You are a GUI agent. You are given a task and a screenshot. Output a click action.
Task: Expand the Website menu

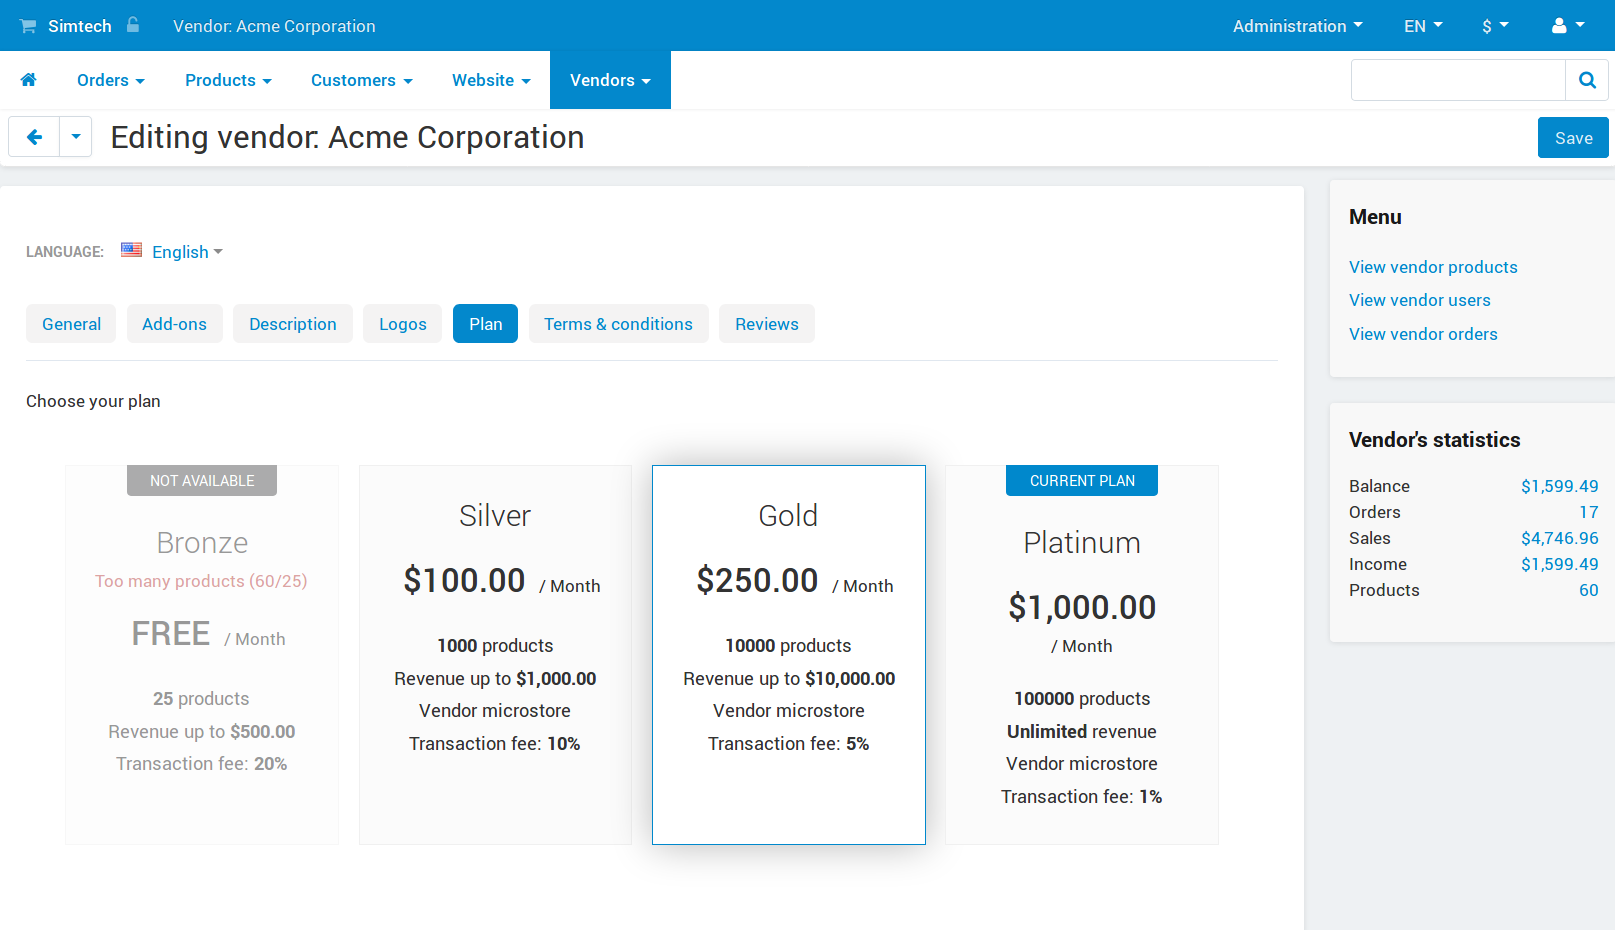491,80
